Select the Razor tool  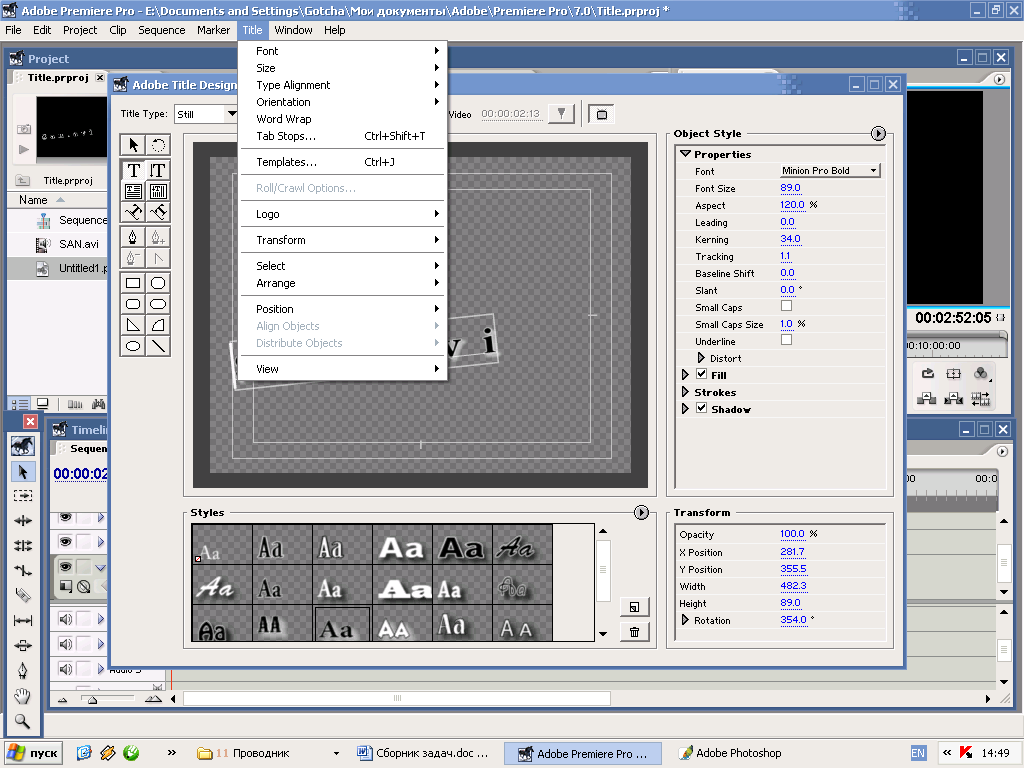coord(23,595)
